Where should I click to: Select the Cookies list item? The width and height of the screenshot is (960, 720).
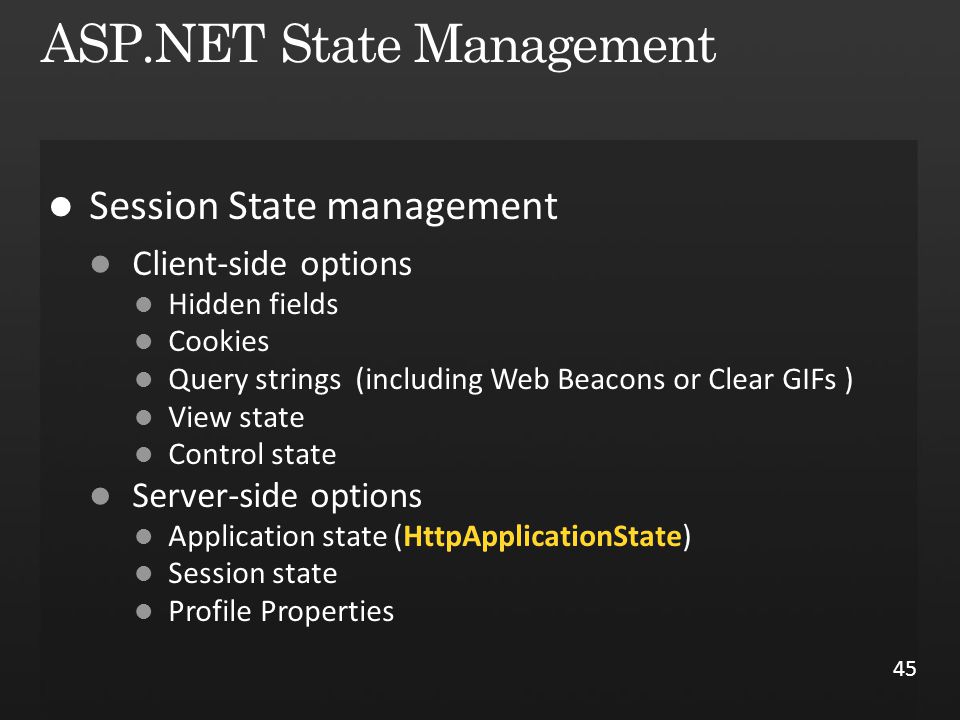(x=219, y=342)
